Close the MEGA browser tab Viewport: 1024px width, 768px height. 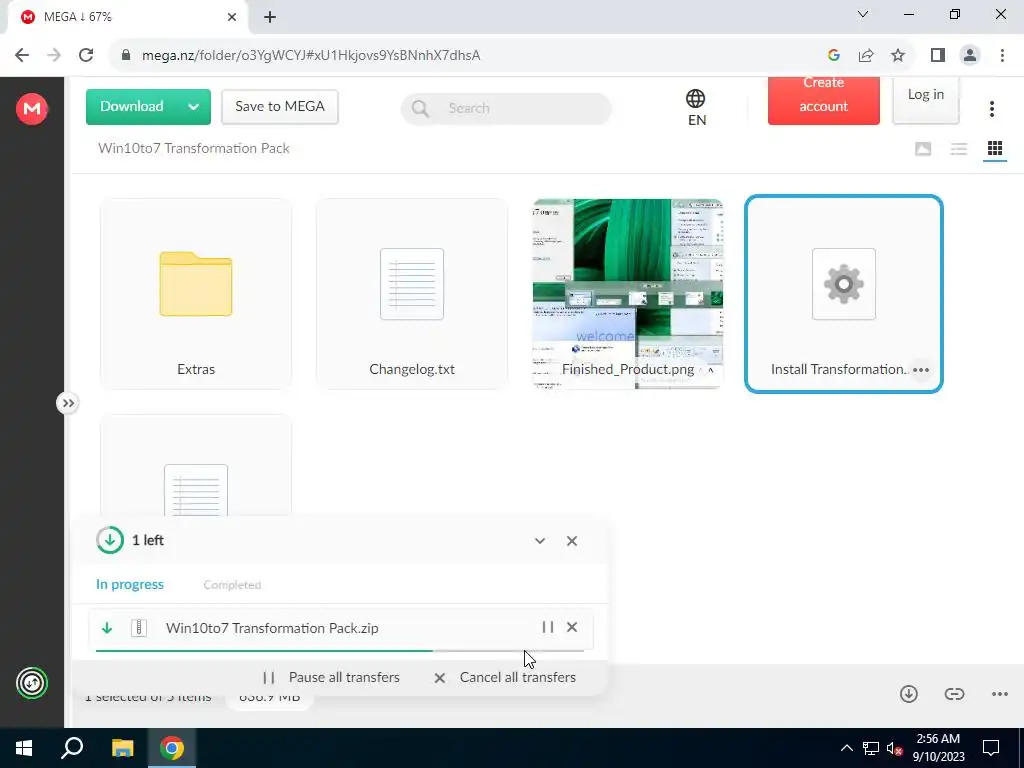point(232,17)
